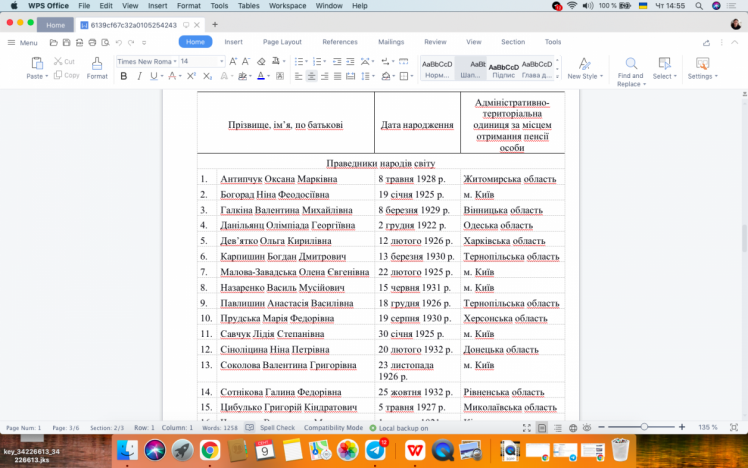Viewport: 748px width, 468px height.
Task: Click the Print icon in quick toolbar
Action: [92, 42]
